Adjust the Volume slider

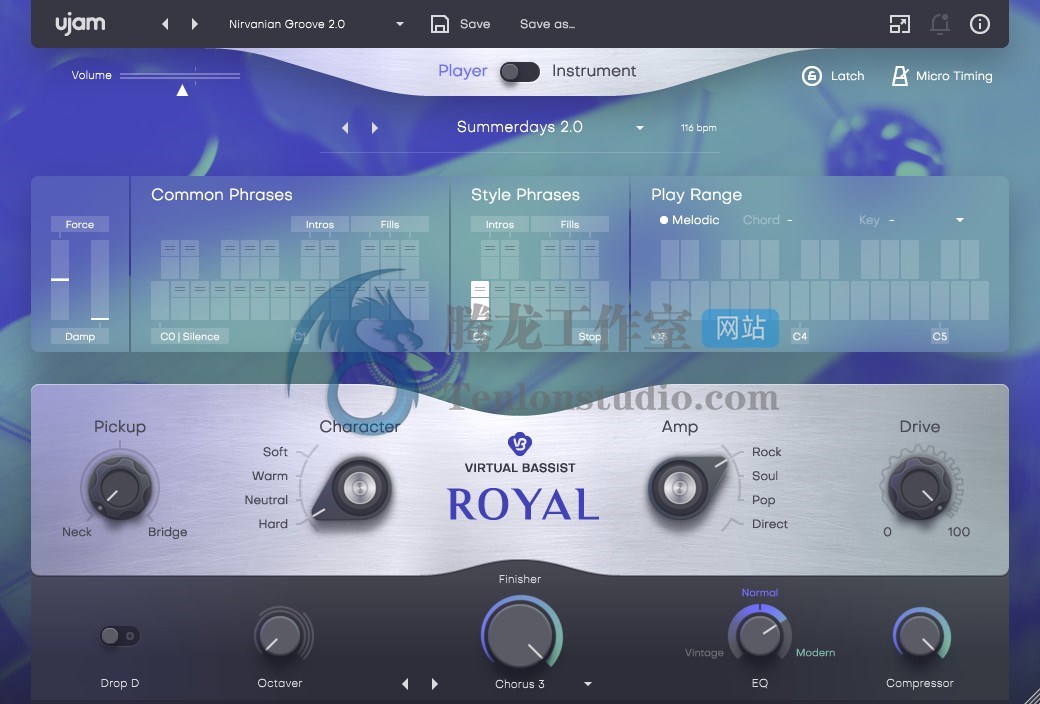point(180,77)
